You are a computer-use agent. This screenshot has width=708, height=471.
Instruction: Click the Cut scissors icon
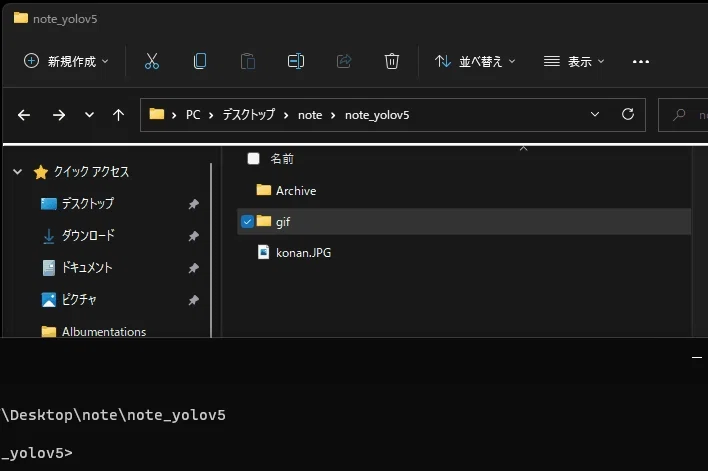click(152, 61)
